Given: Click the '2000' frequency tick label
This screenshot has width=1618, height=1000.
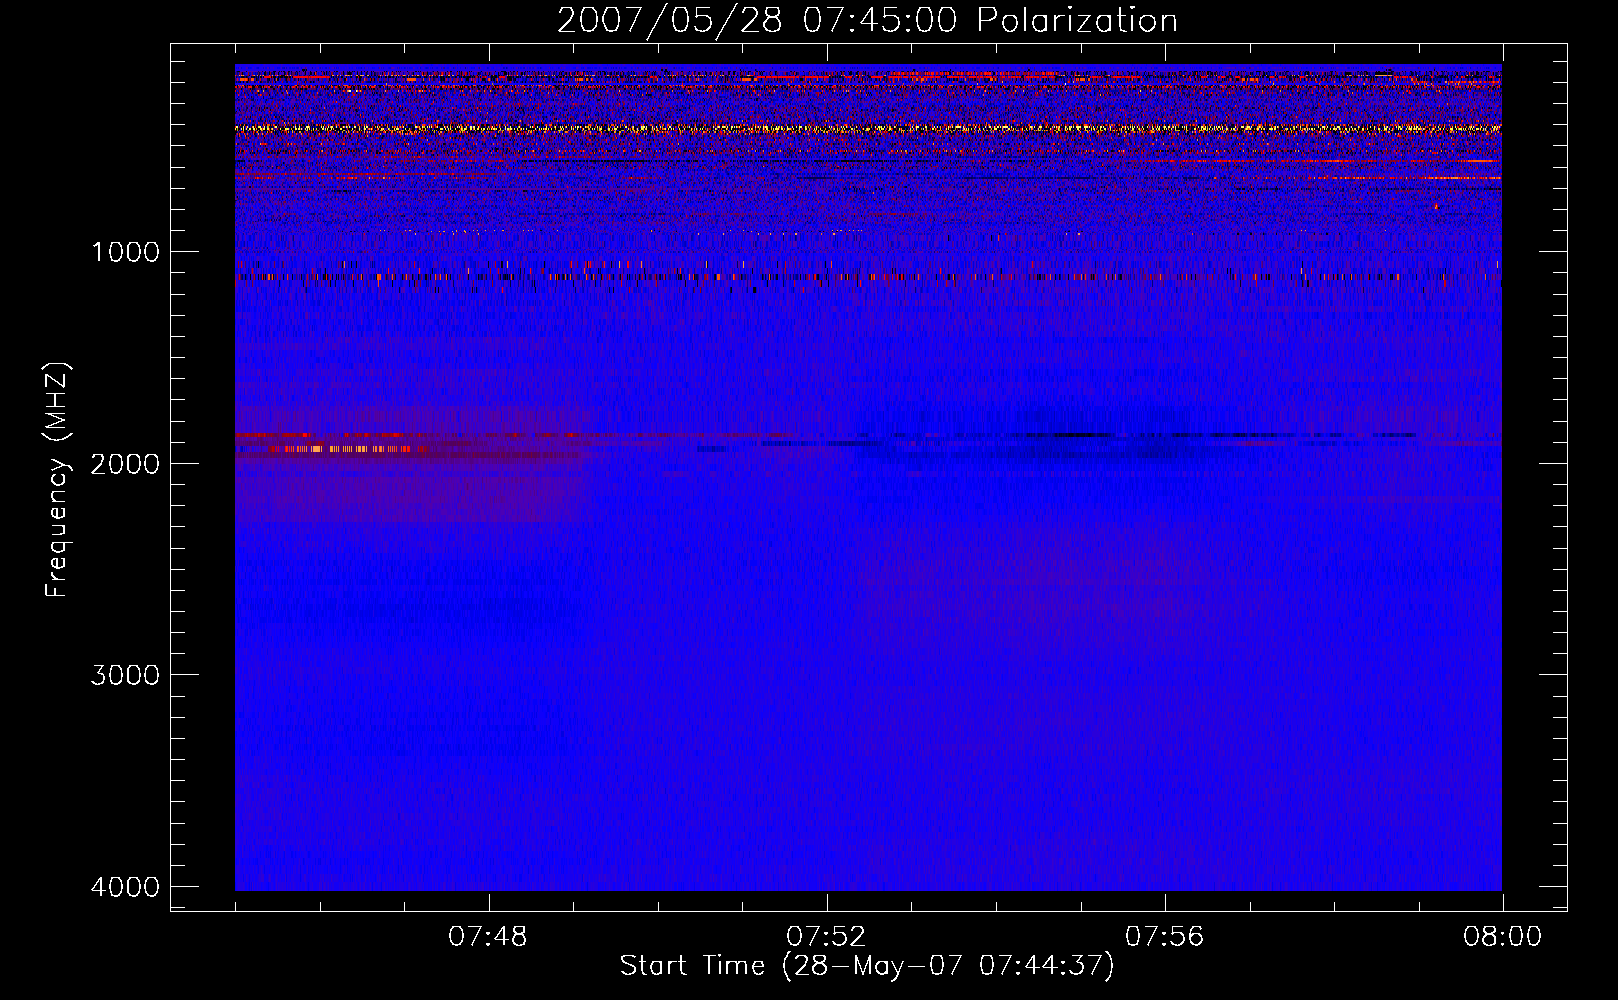Looking at the screenshot, I should 125,463.
